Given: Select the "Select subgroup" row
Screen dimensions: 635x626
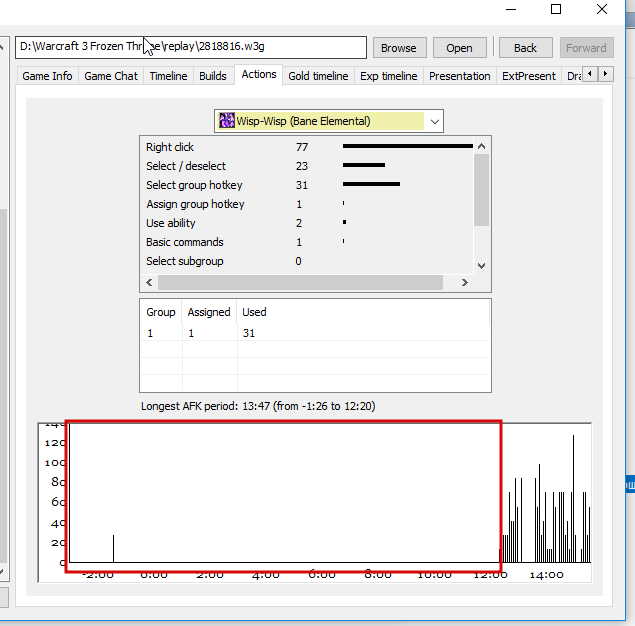Looking at the screenshot, I should pos(307,261).
